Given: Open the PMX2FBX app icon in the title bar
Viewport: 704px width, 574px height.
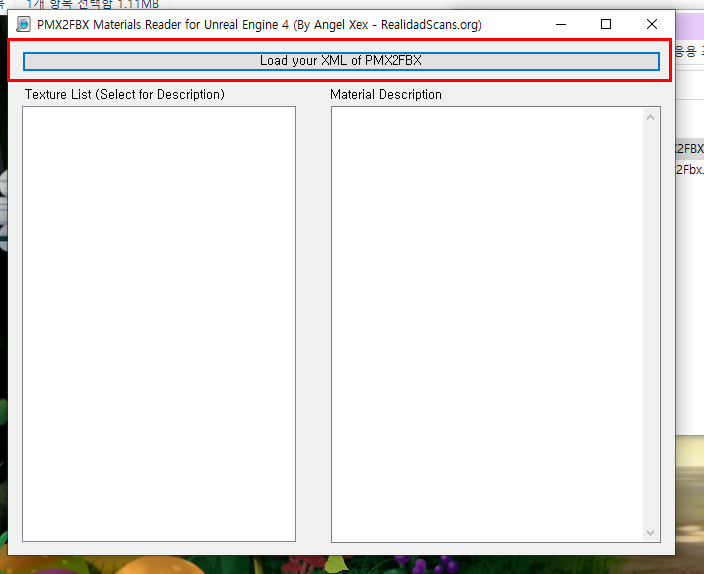Looking at the screenshot, I should (x=23, y=24).
